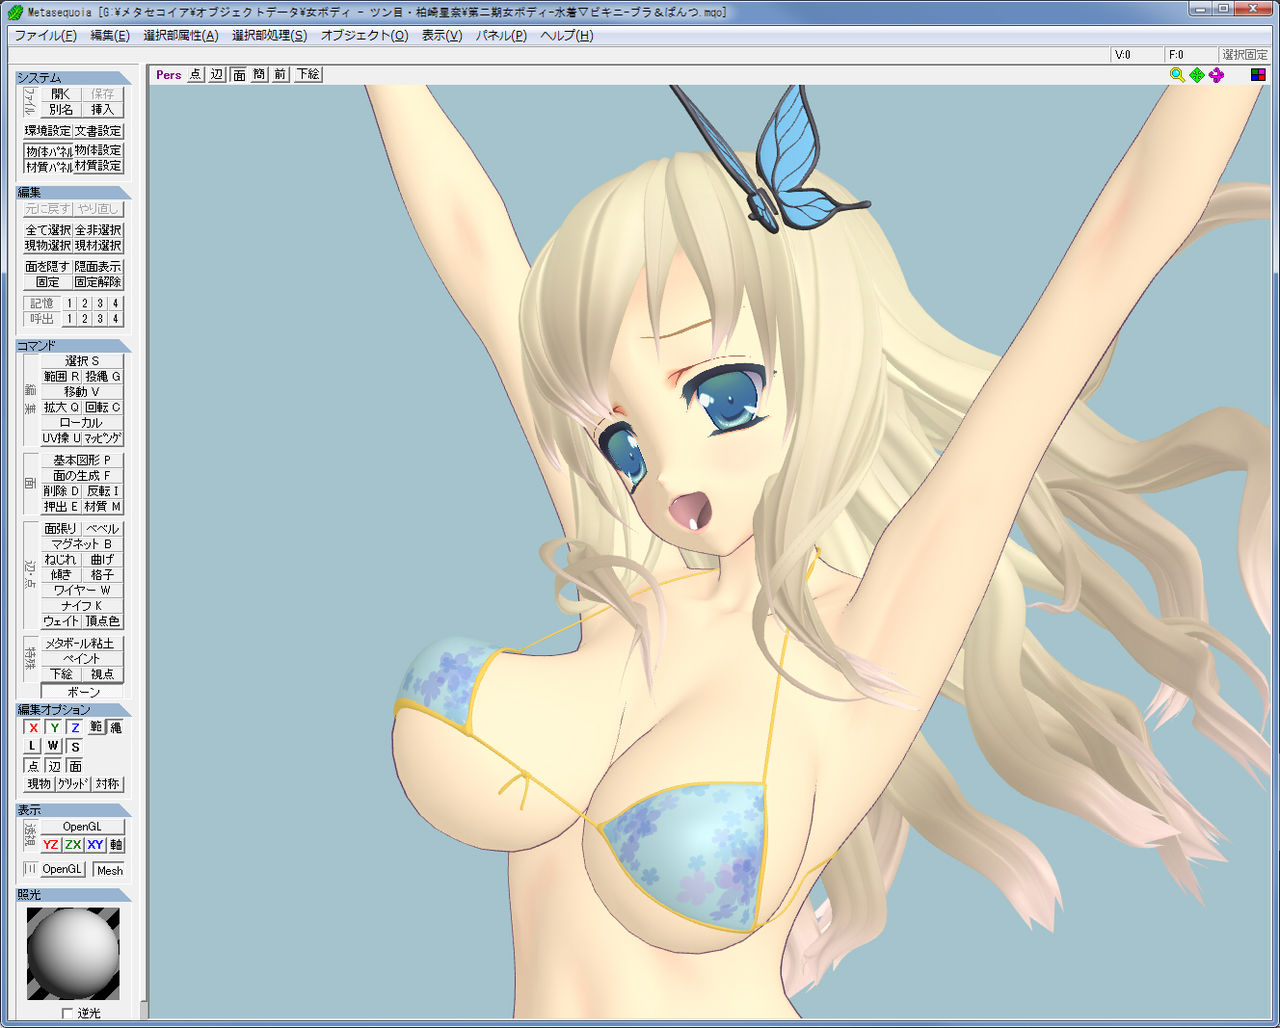Click the 選択固定 status field
Viewport: 1280px width, 1028px height.
[1245, 55]
